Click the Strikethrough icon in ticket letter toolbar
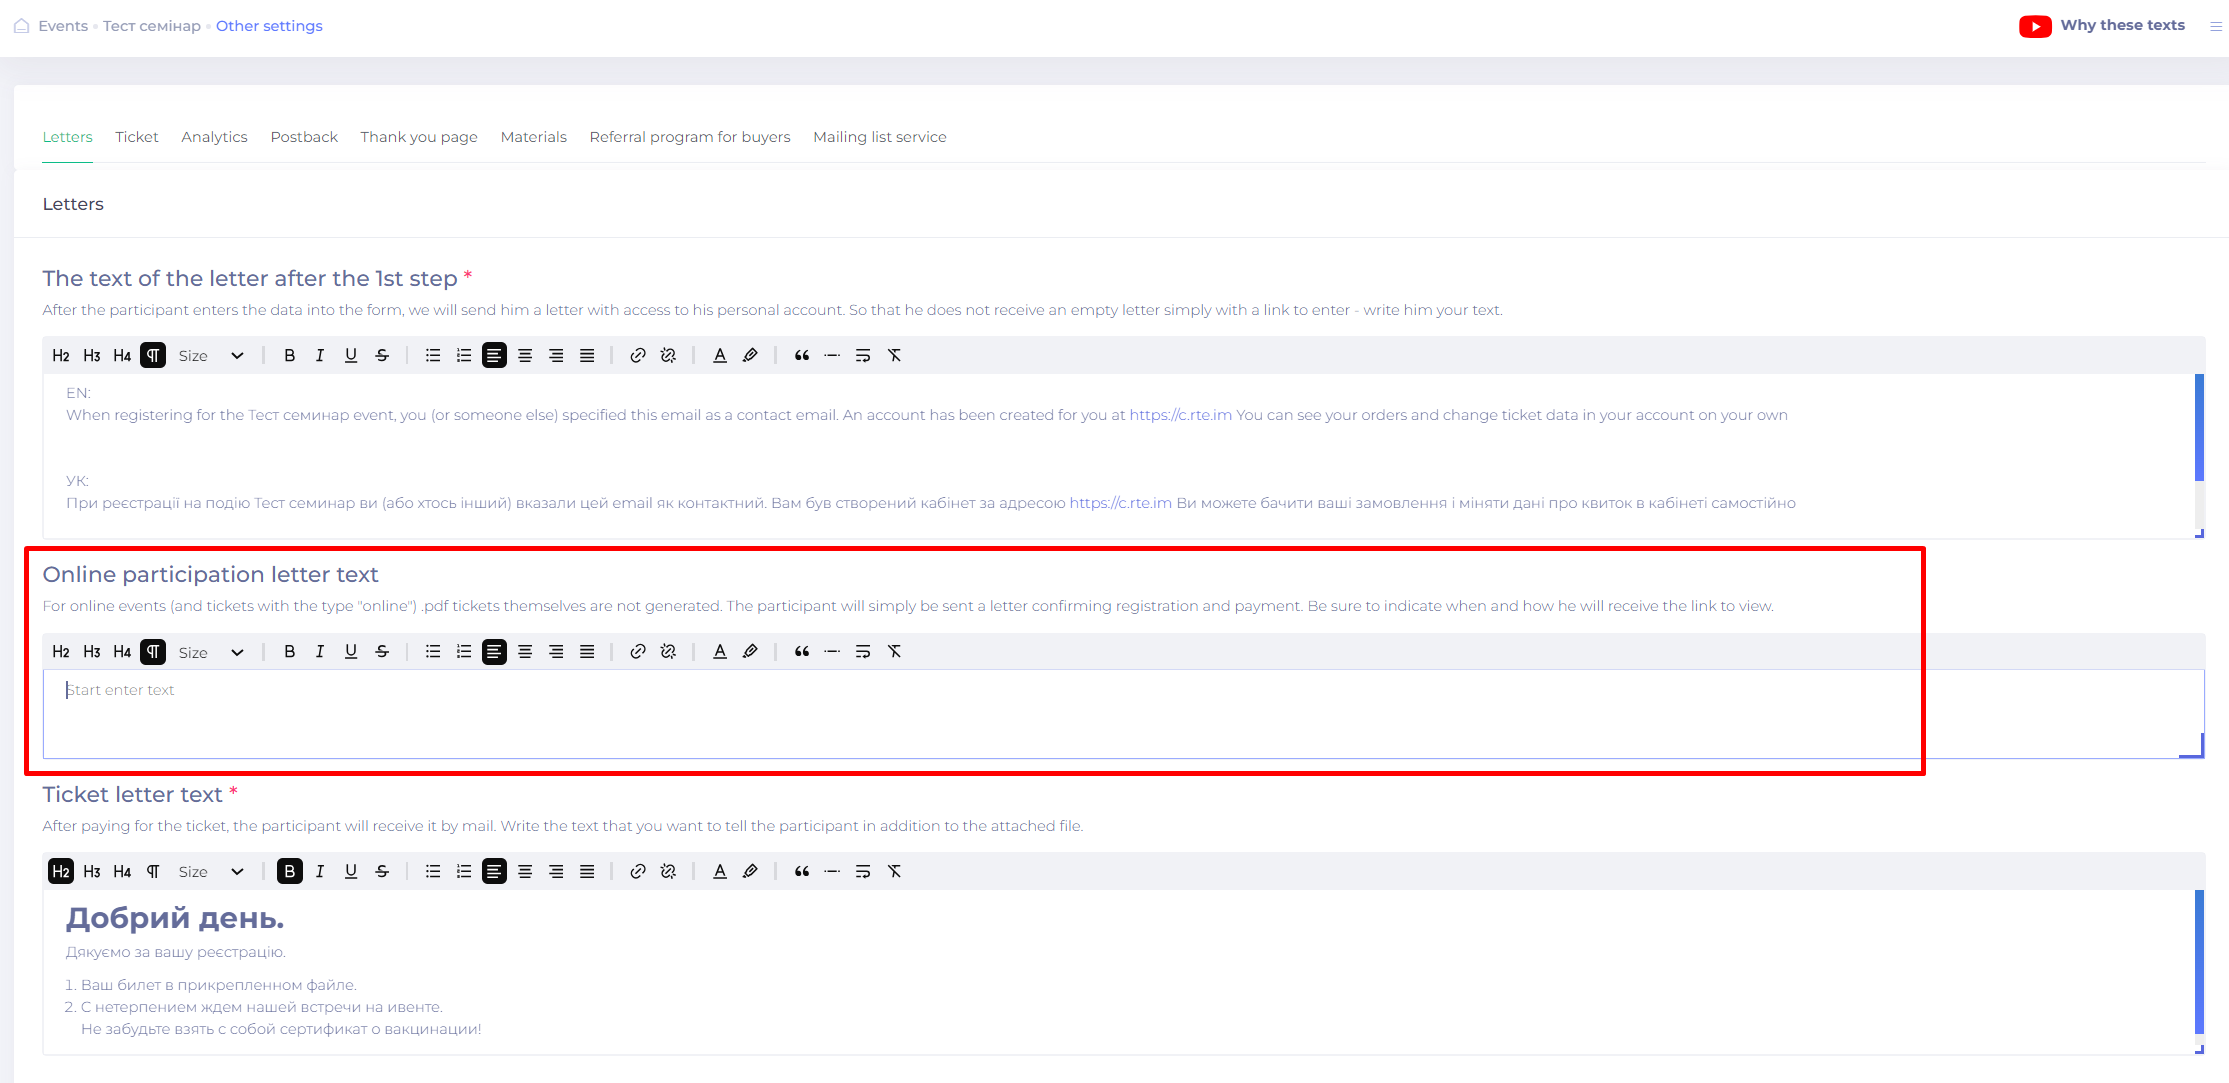 380,871
